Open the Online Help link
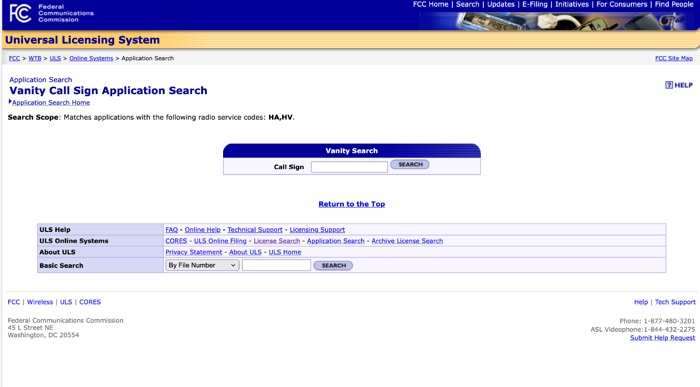 [203, 230]
